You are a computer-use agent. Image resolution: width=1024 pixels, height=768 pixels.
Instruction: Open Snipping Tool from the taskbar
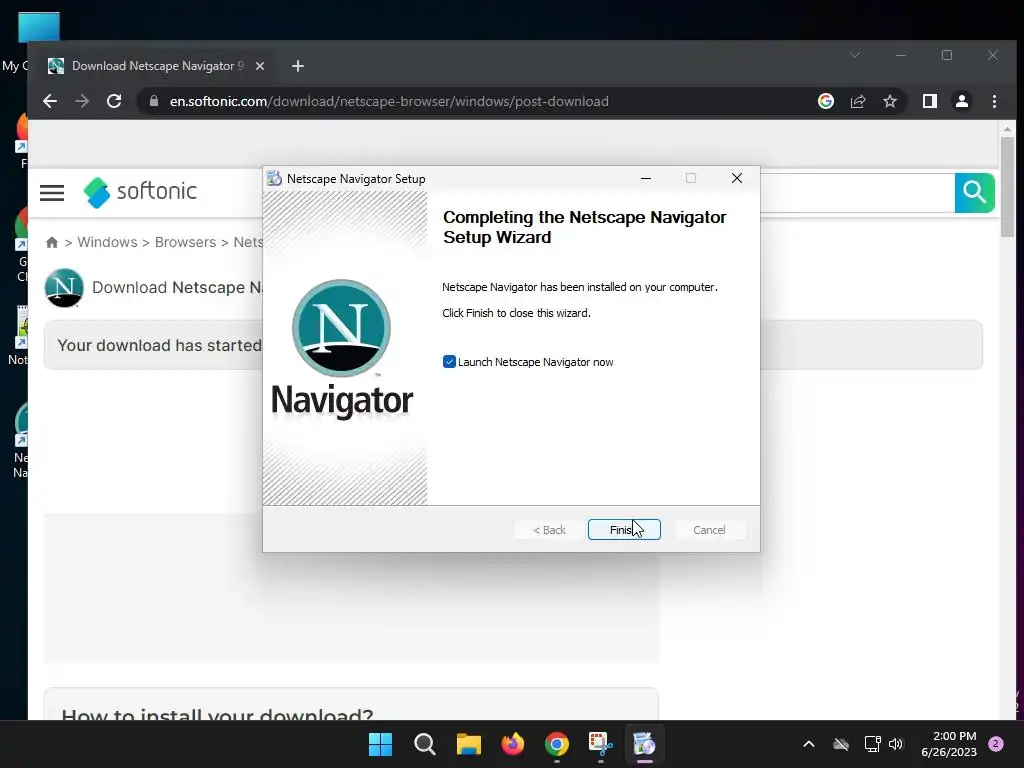(x=601, y=744)
